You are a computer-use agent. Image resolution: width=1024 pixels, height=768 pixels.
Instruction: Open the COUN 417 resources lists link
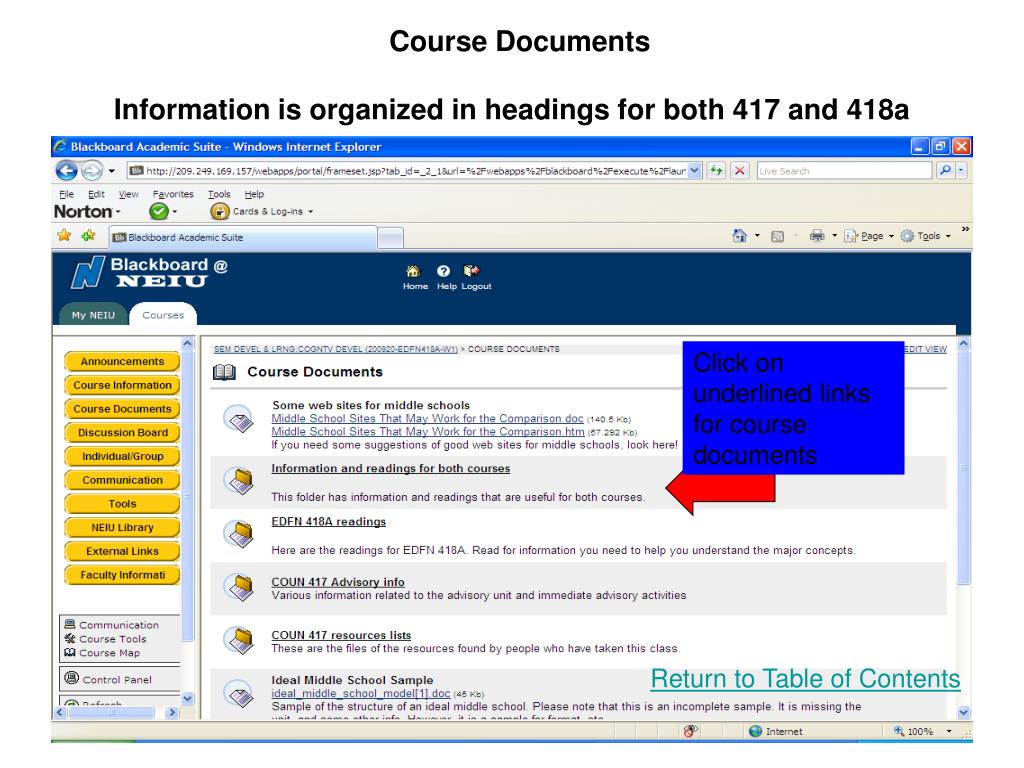pyautogui.click(x=341, y=635)
